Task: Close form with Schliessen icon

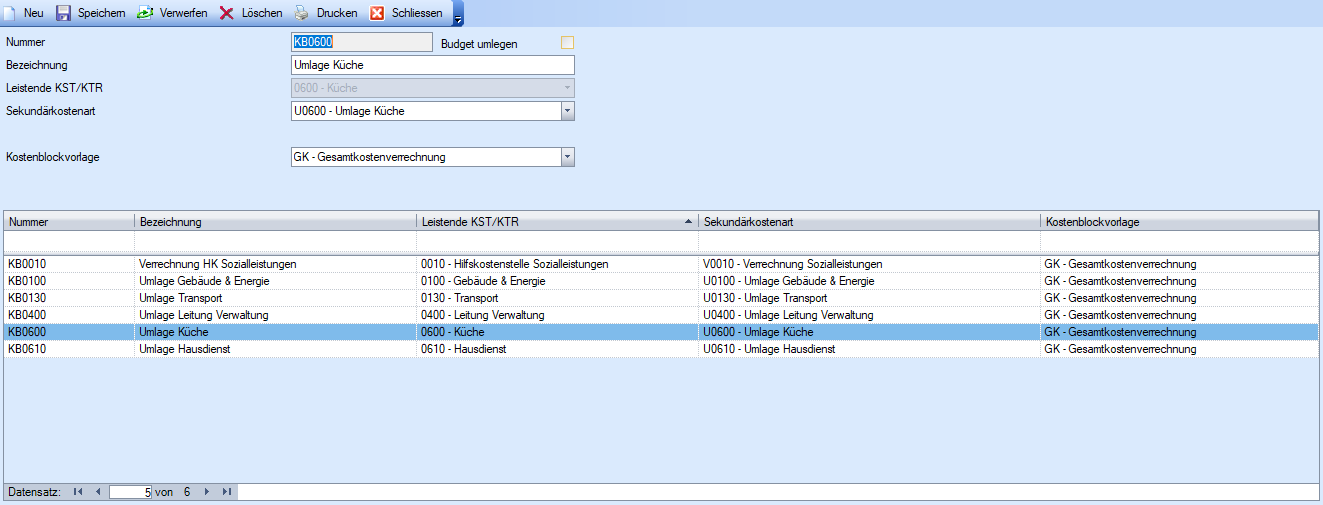Action: coord(378,13)
